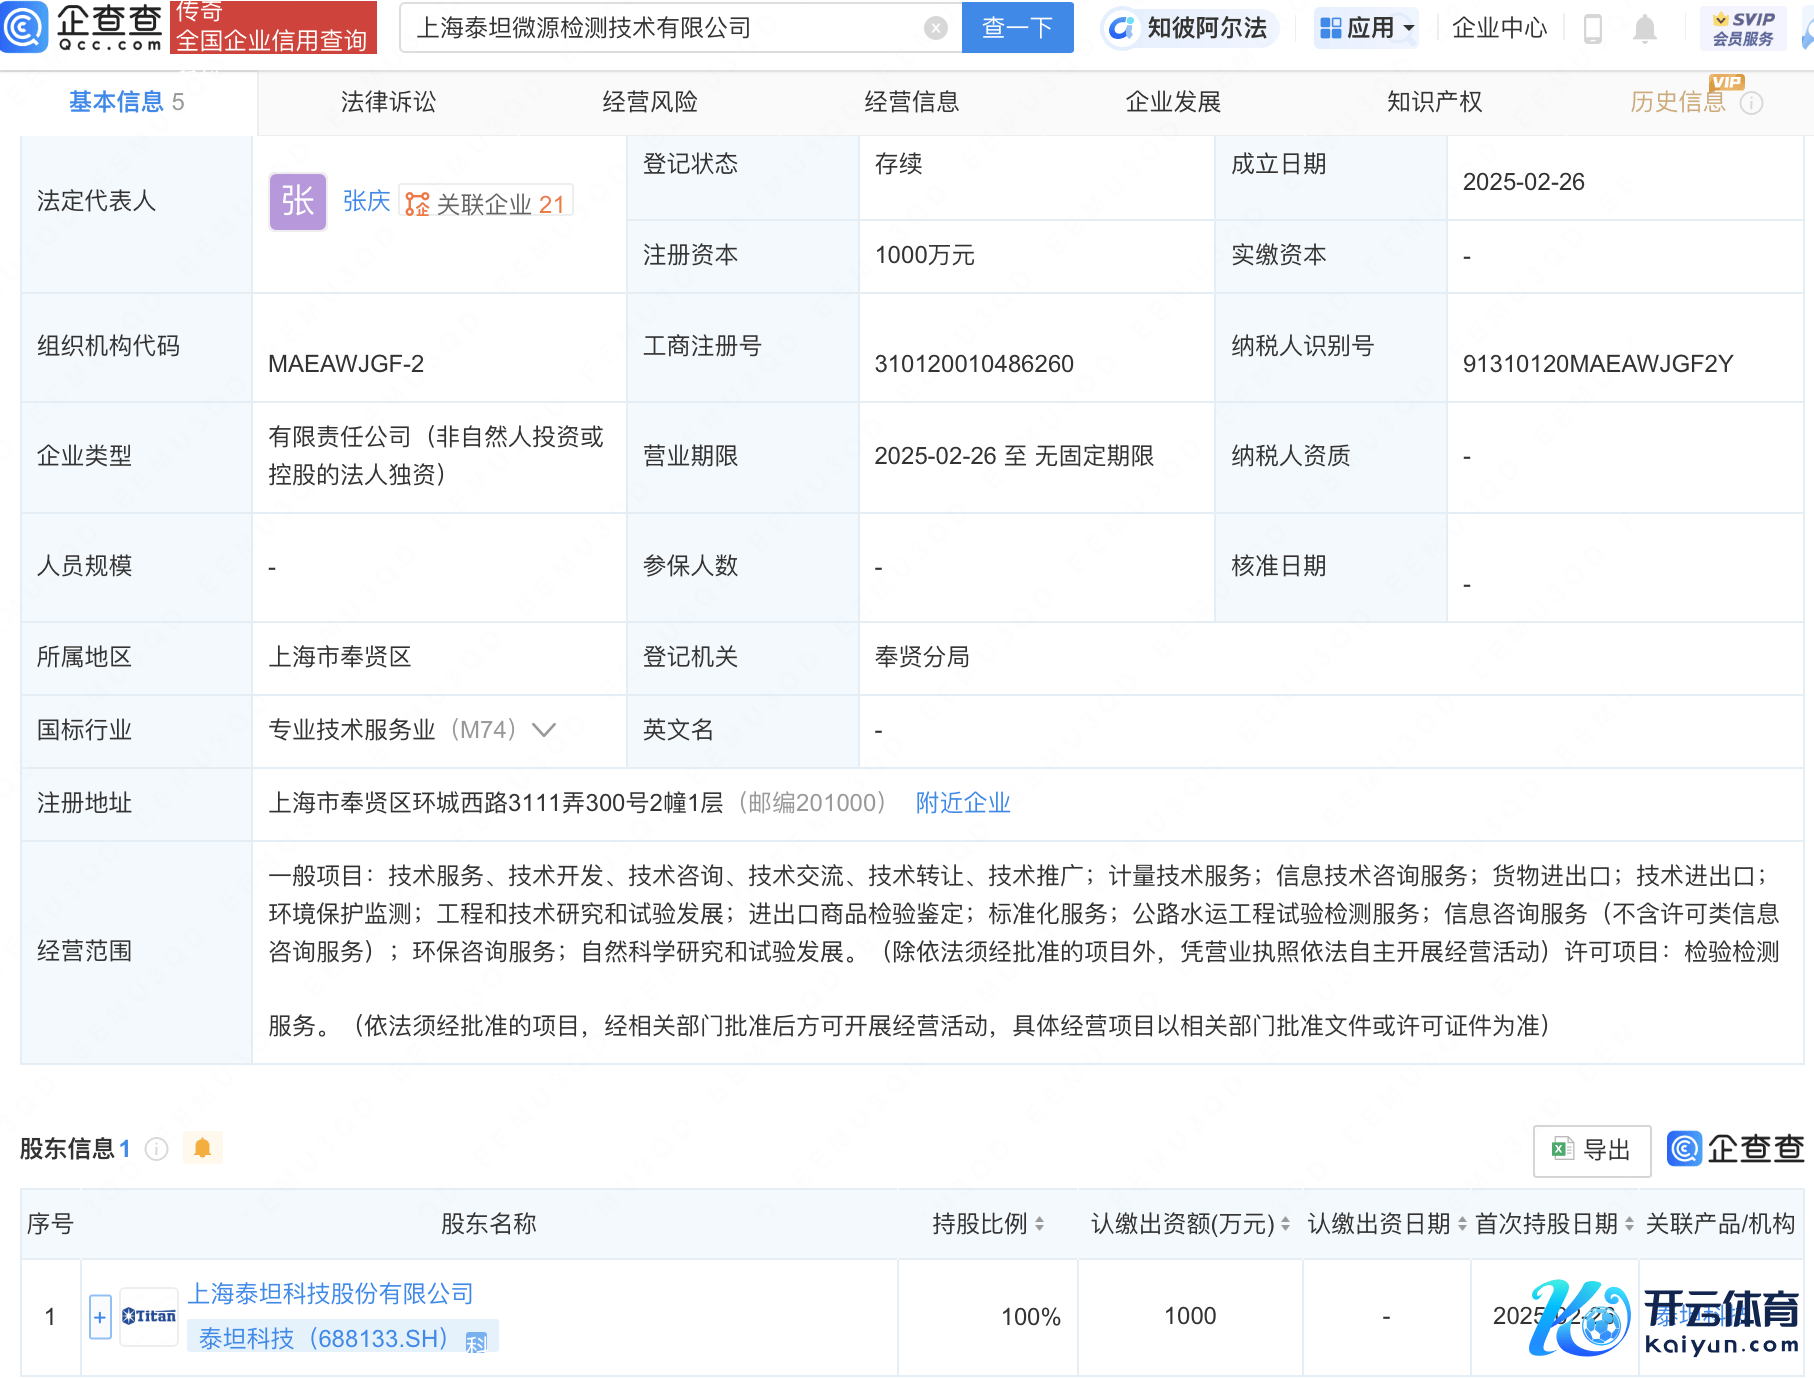Expand shareholder row with plus button
Viewport: 1814px width, 1378px height.
(x=100, y=1317)
